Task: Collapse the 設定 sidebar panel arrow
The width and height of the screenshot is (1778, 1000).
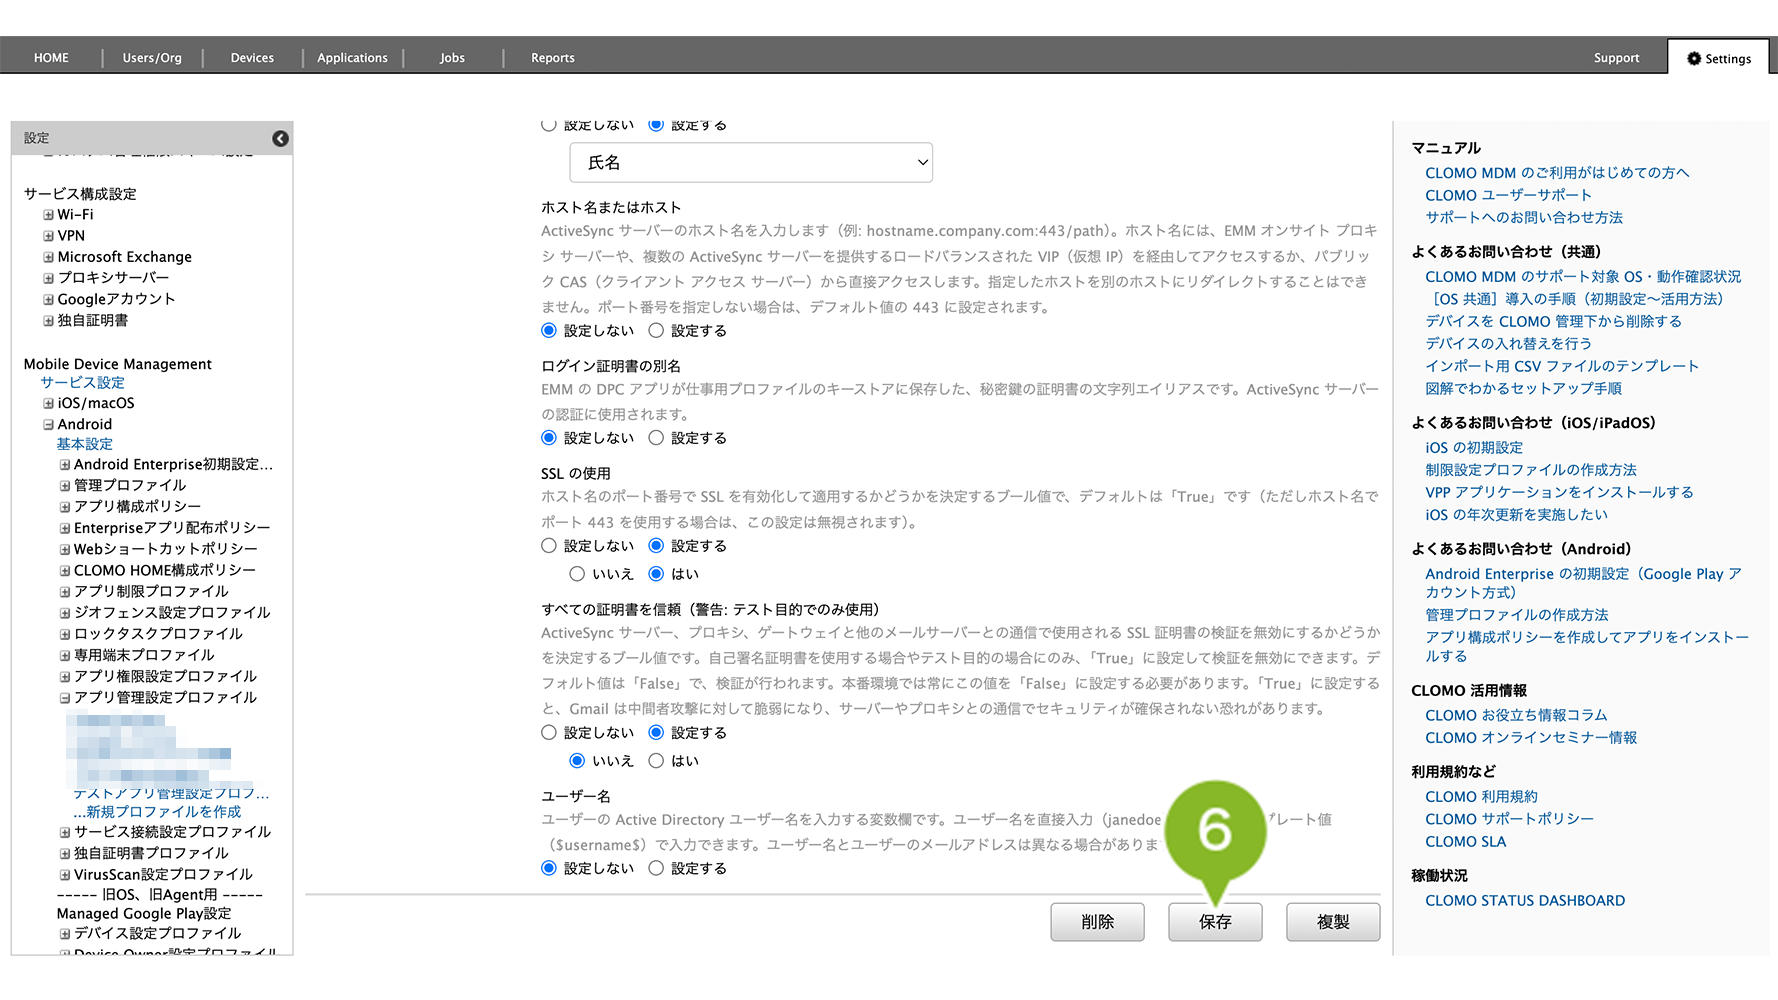Action: [280, 139]
